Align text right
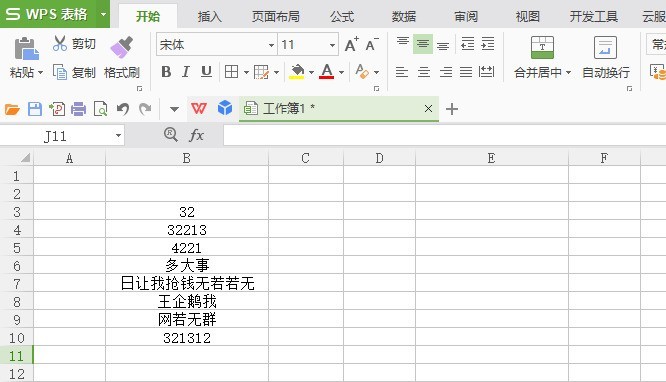Viewport: 666px width, 382px height. [x=446, y=72]
